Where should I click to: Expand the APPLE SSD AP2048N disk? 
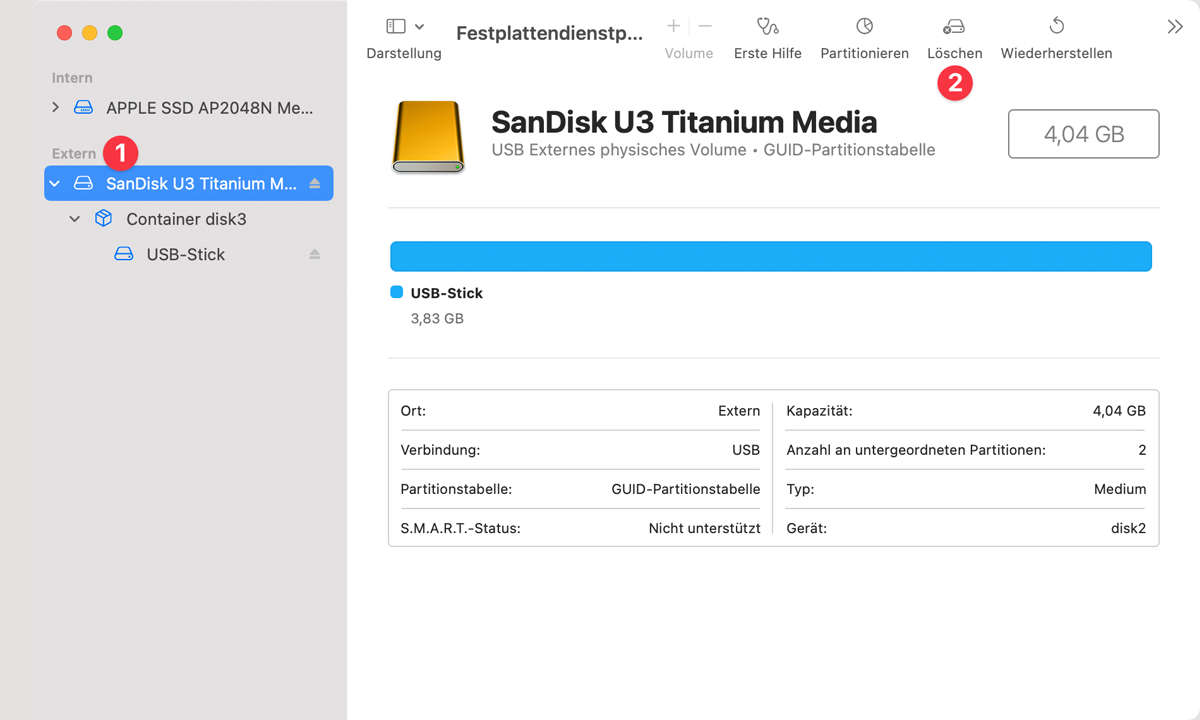55,107
